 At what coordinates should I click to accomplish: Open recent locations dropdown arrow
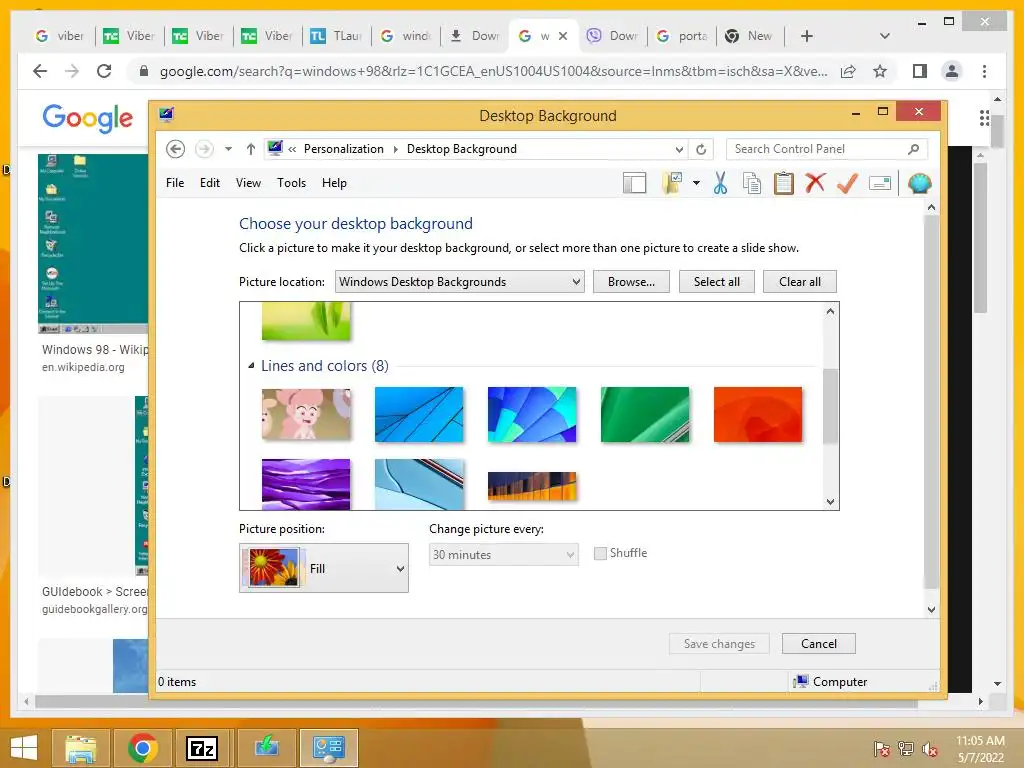[x=228, y=149]
